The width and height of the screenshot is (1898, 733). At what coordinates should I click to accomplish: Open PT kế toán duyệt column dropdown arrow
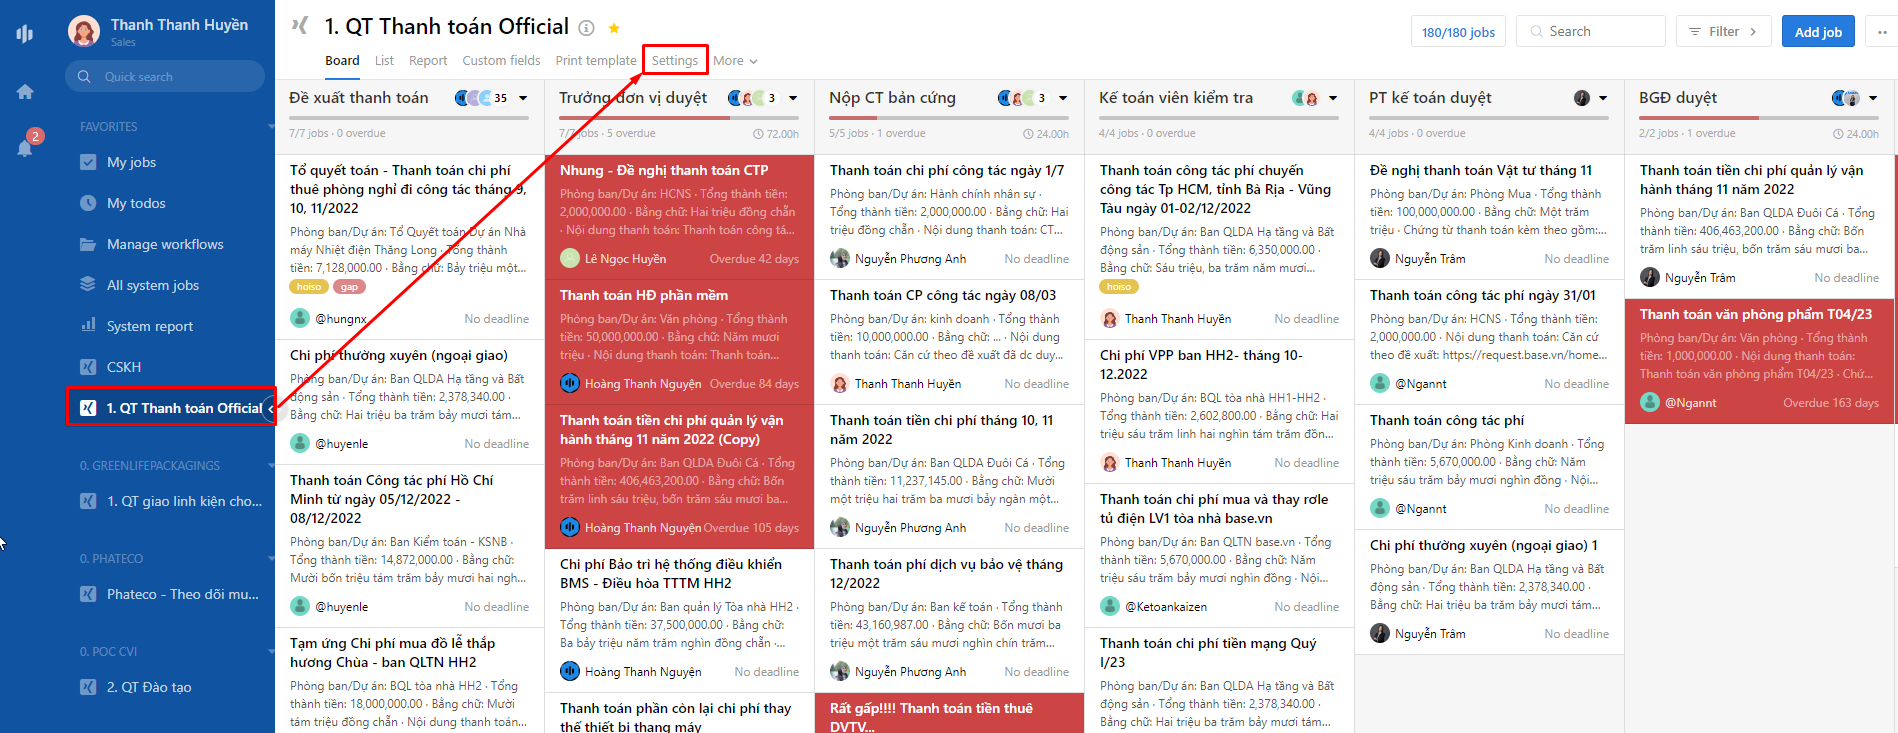(x=1603, y=98)
